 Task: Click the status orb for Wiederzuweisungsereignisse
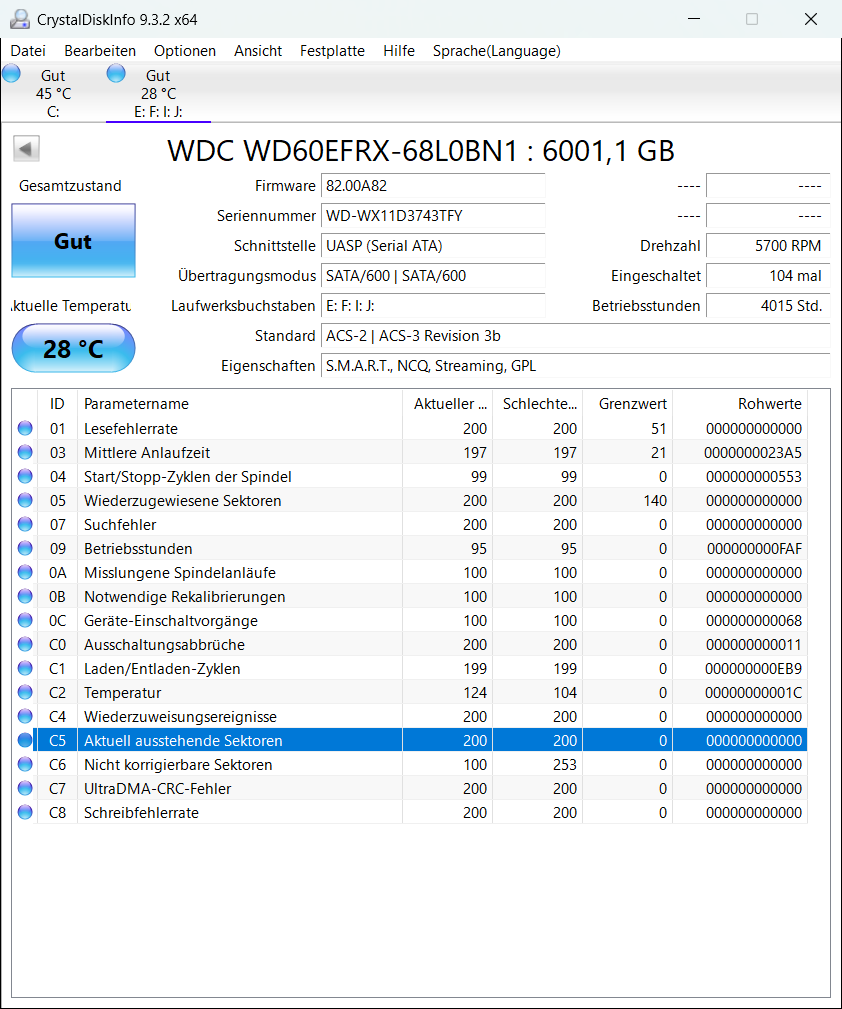(x=25, y=716)
